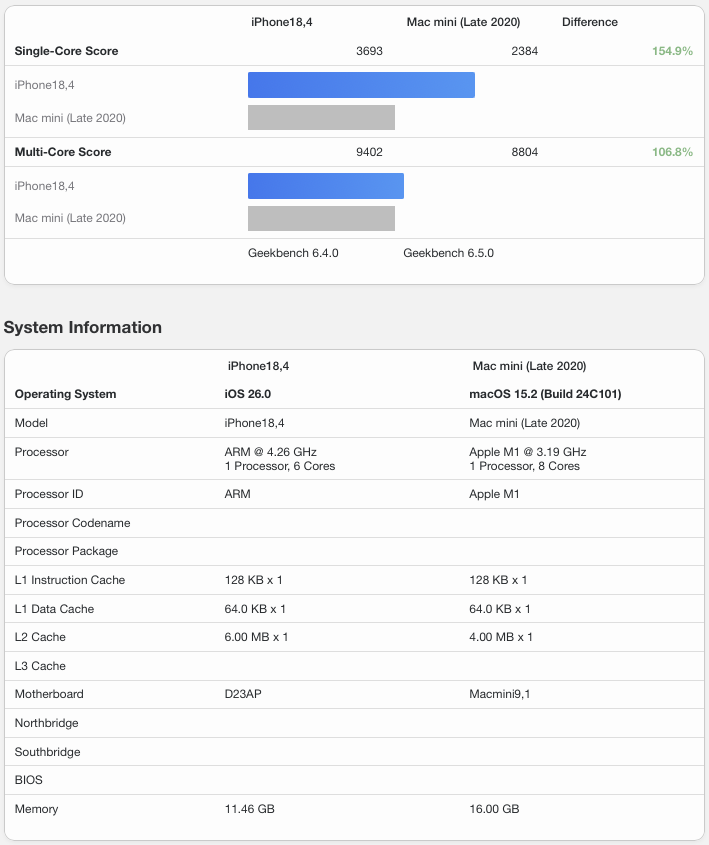Click the Mac mini multi-core score 8804
The width and height of the screenshot is (709, 845).
click(x=524, y=152)
